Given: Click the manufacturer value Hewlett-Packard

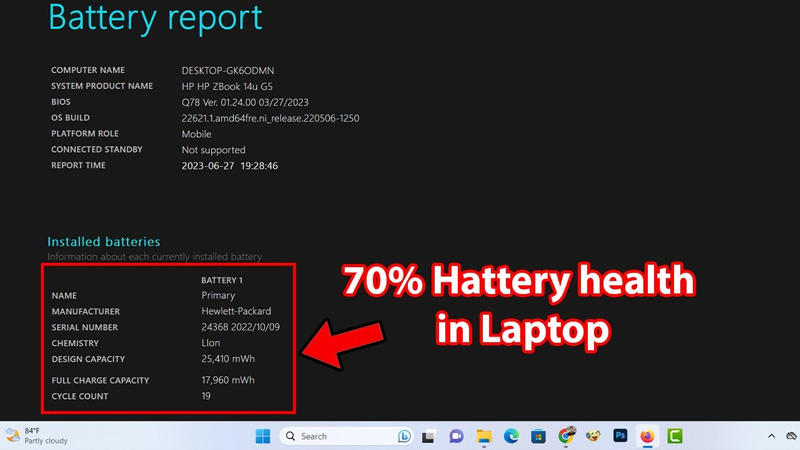Looking at the screenshot, I should [236, 311].
